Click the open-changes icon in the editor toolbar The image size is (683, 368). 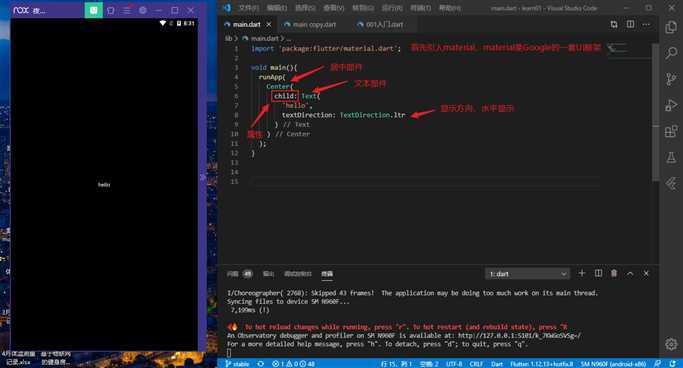coord(614,24)
